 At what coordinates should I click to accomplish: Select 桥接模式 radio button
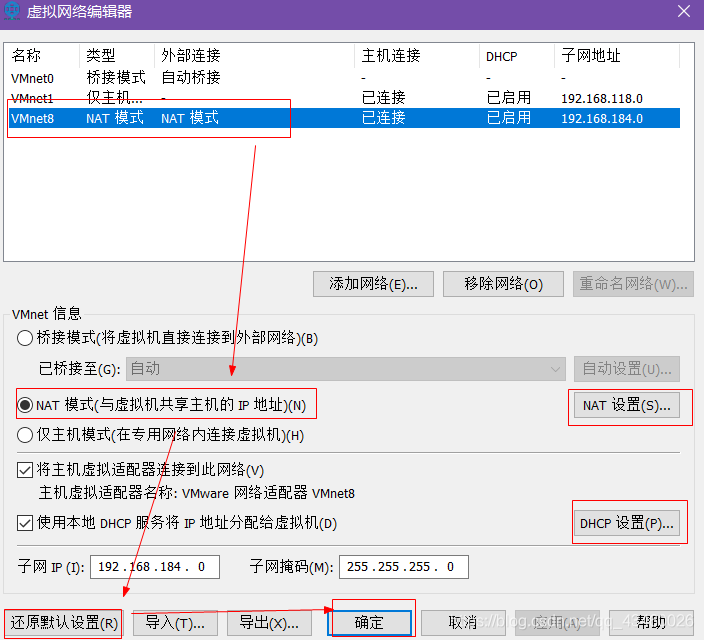click(x=25, y=338)
